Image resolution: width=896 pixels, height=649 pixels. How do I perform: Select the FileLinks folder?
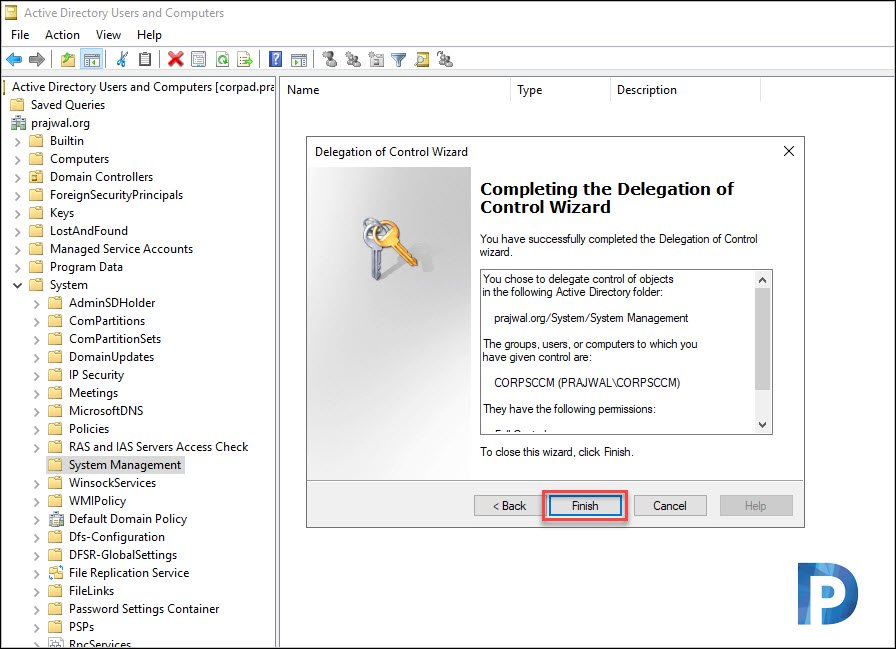coord(91,591)
